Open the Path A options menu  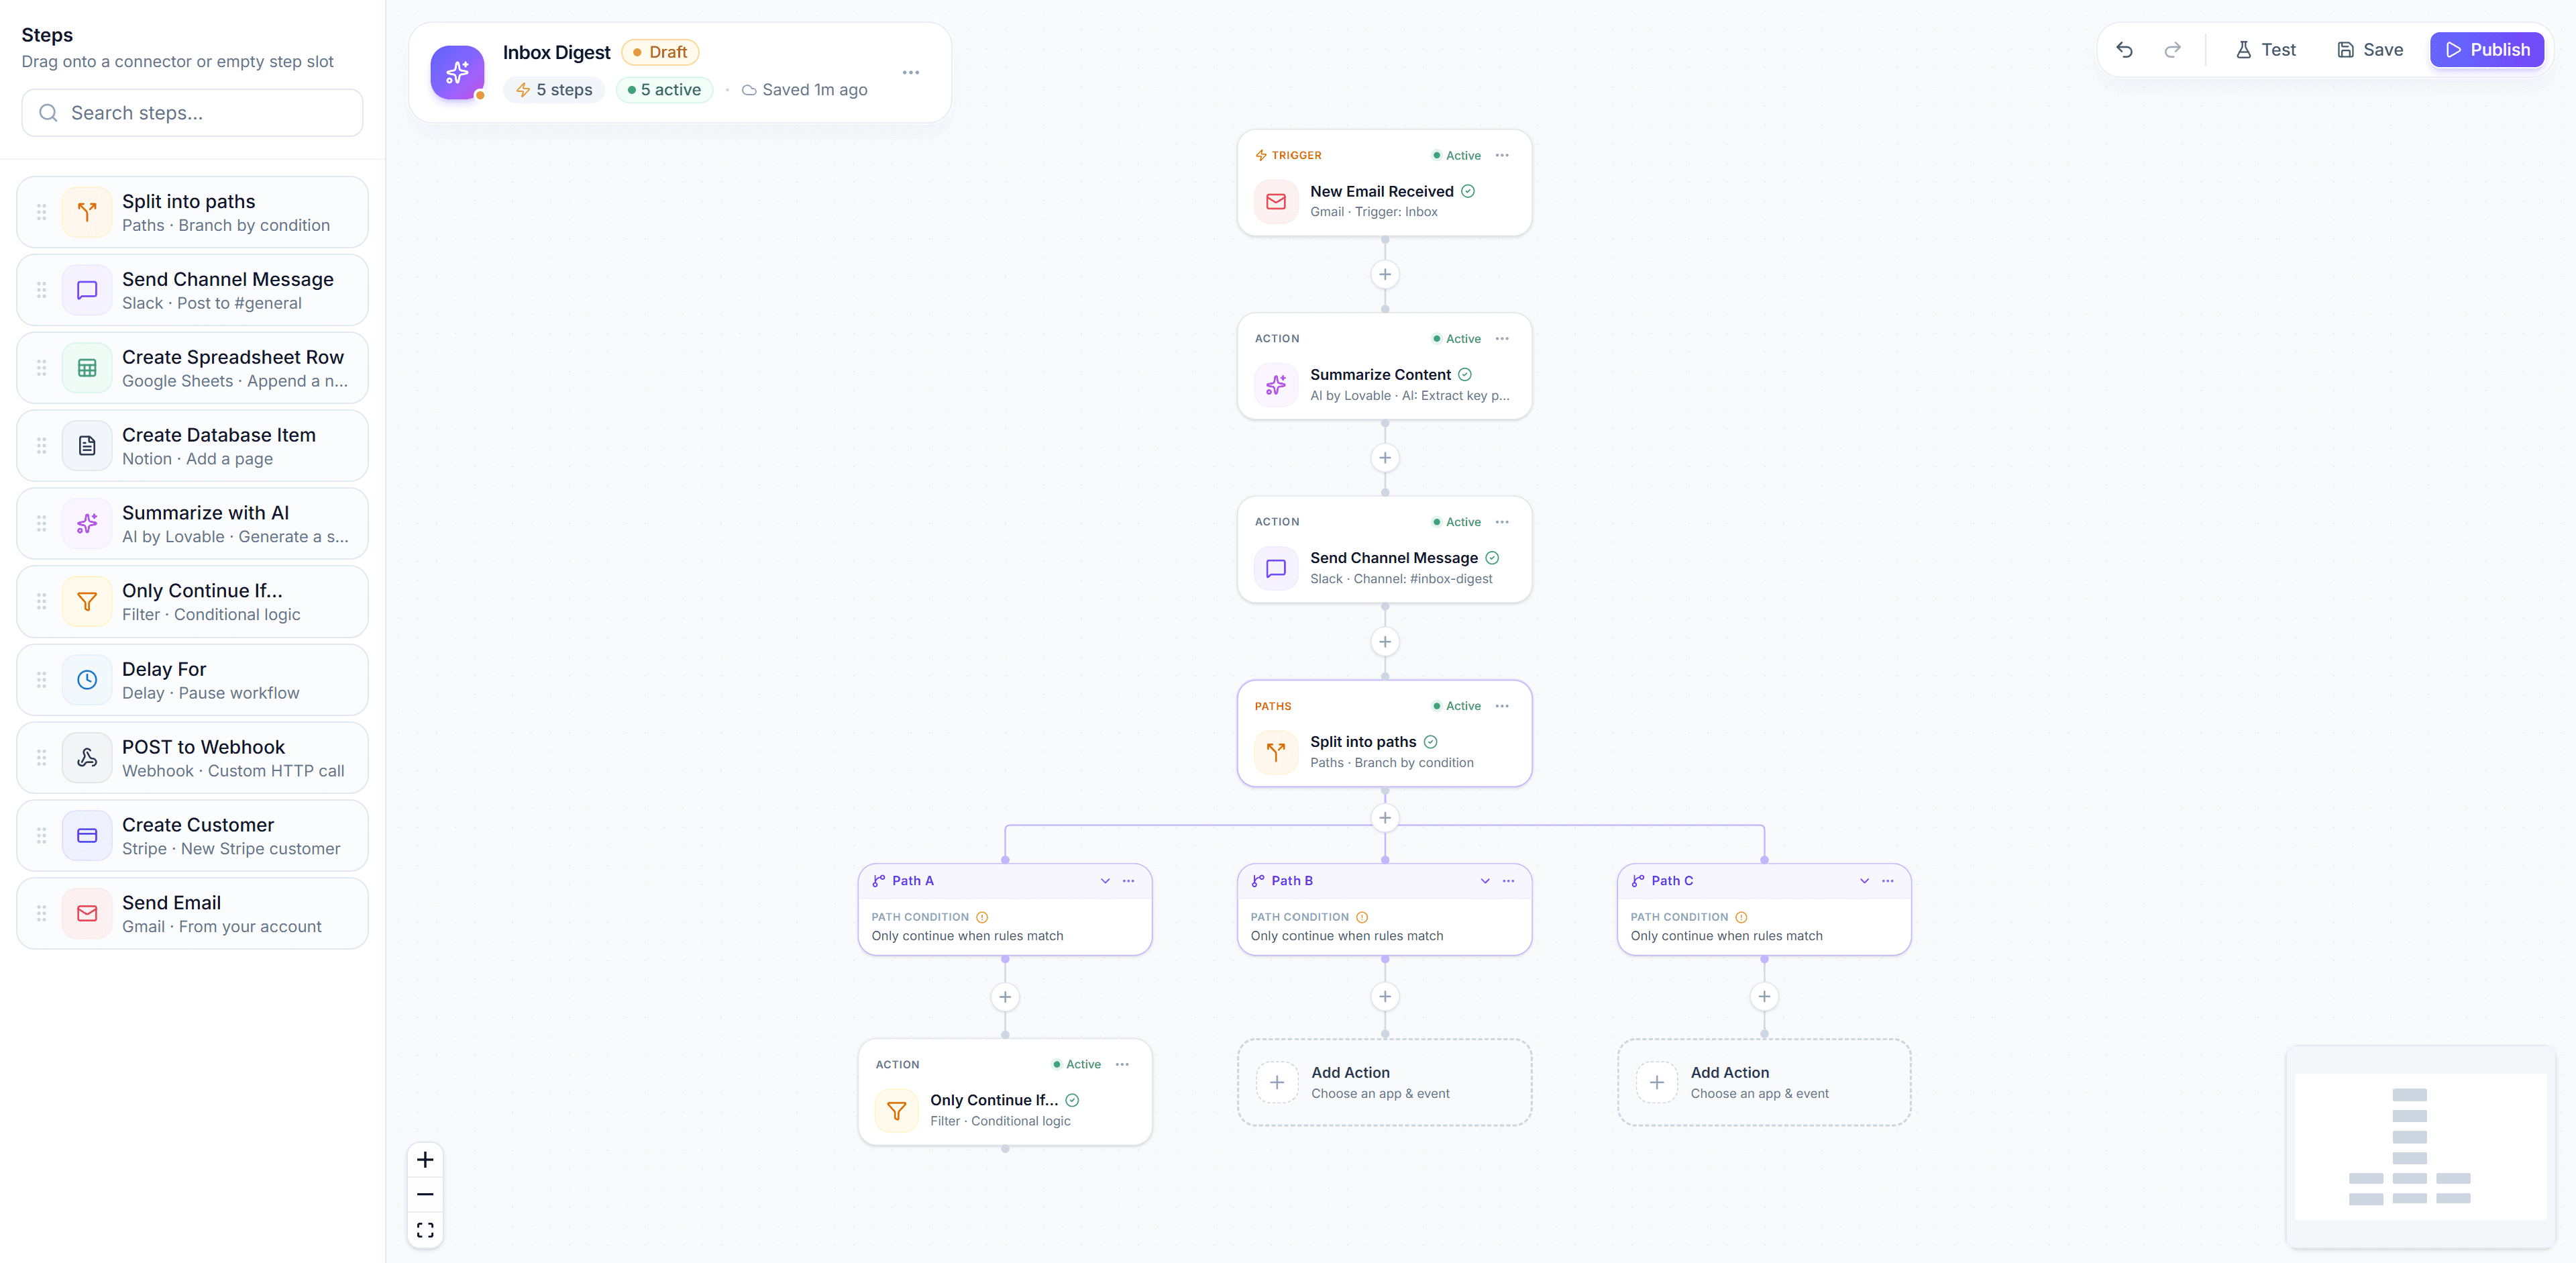point(1128,881)
